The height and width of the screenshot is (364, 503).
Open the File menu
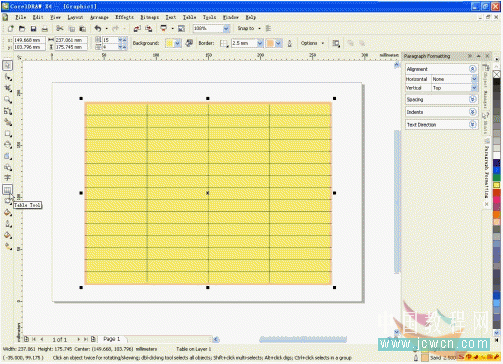[x=21, y=17]
